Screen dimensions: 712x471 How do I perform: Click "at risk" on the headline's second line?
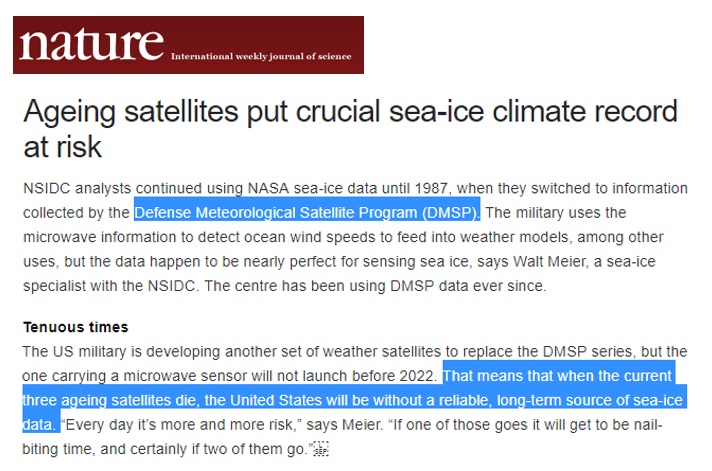click(x=63, y=147)
